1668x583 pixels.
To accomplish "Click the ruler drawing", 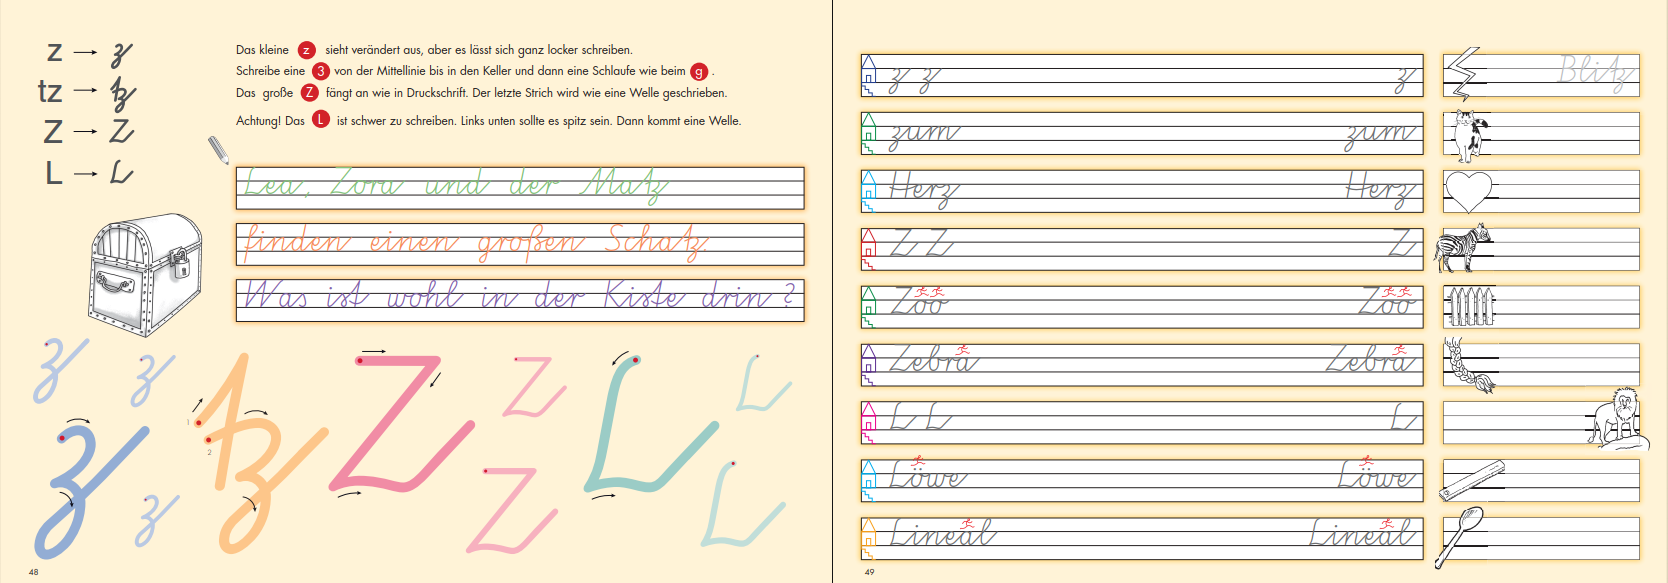I will tap(1471, 481).
